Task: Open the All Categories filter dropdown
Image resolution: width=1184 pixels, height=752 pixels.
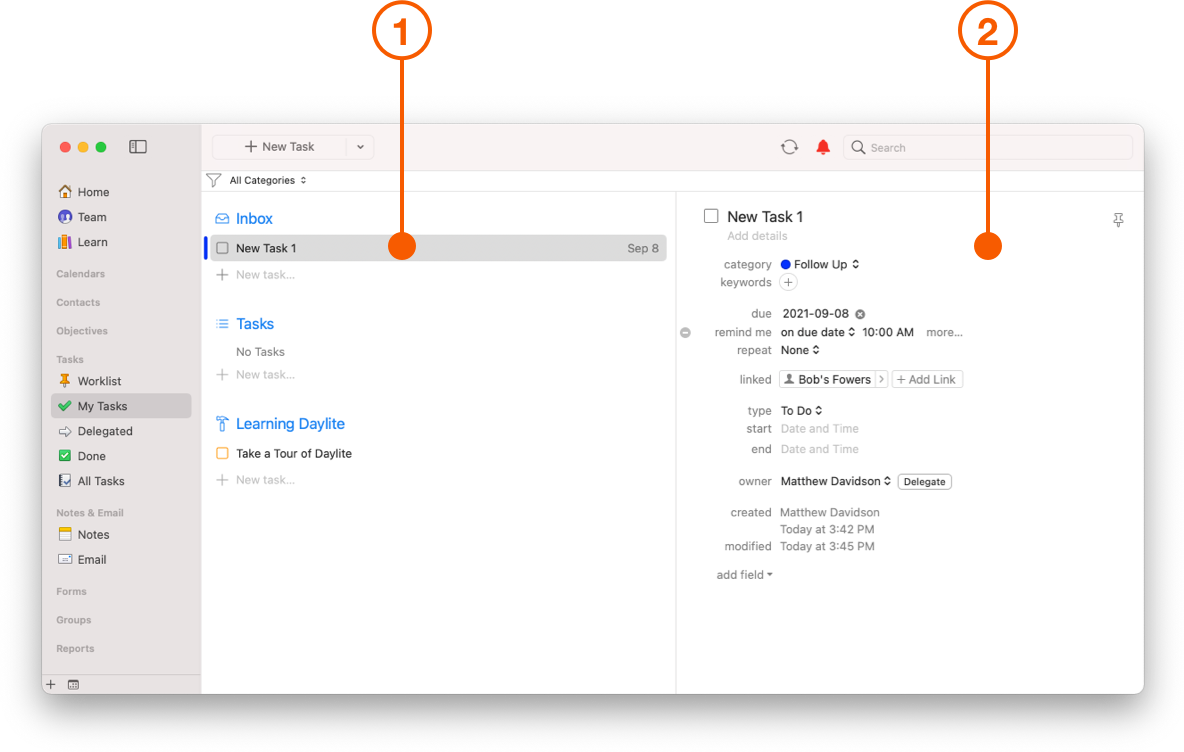Action: 257,180
